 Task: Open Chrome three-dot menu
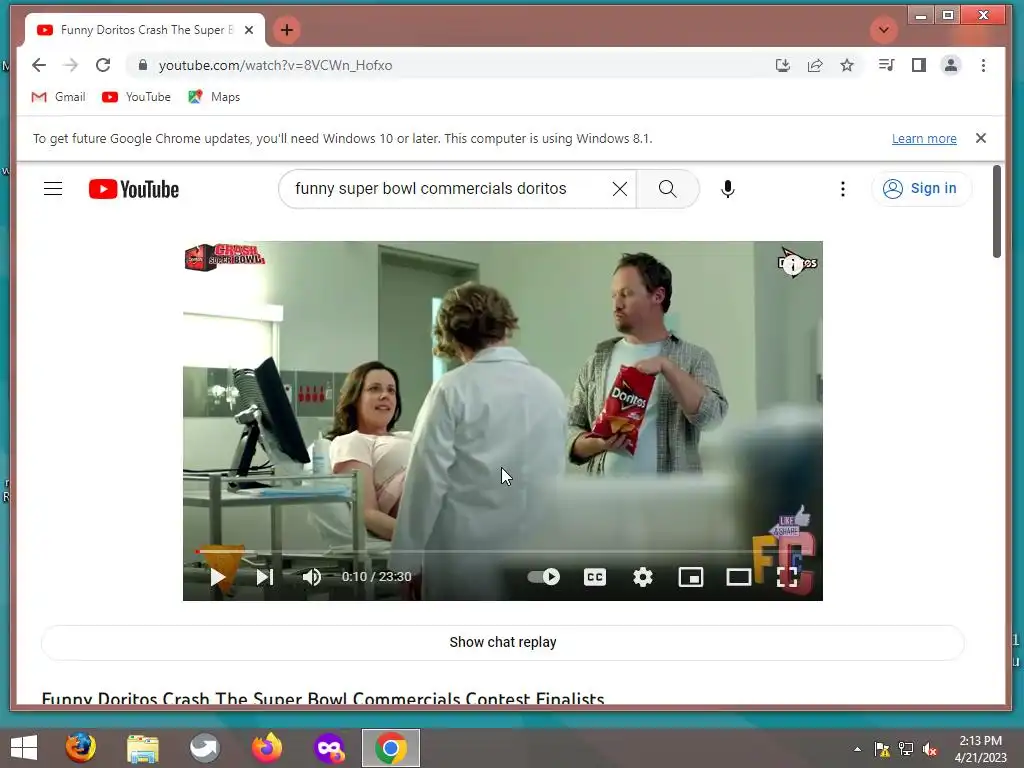983,65
